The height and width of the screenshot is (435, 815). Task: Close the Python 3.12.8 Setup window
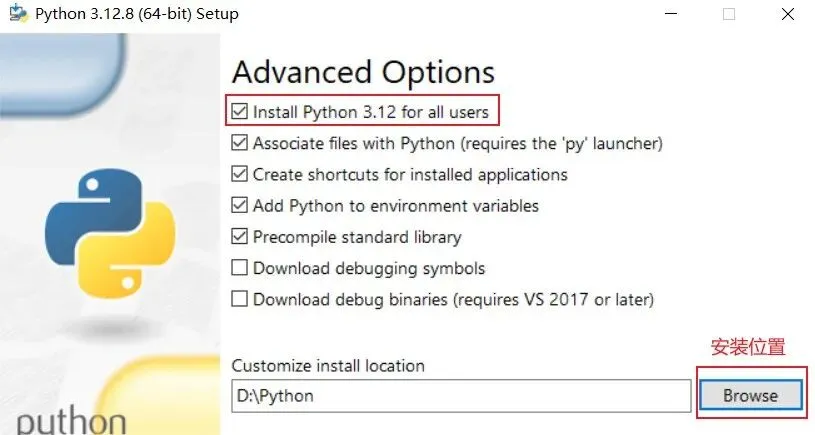[x=787, y=15]
